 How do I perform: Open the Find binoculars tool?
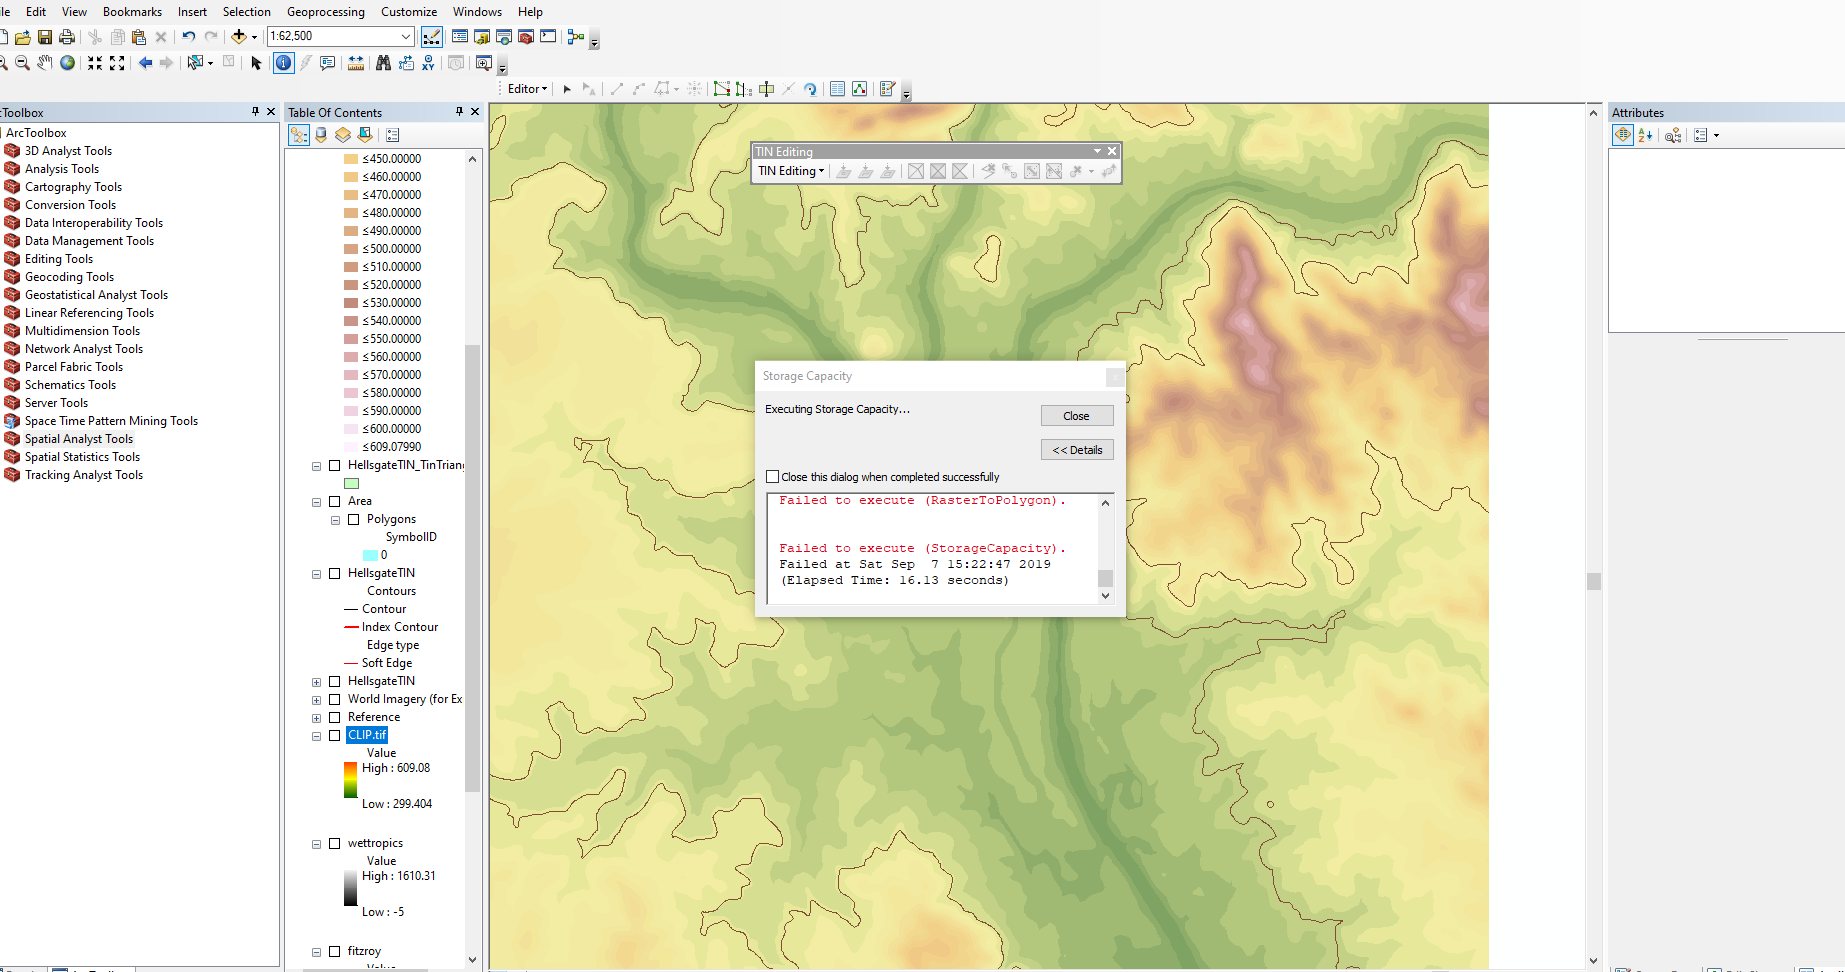point(383,63)
